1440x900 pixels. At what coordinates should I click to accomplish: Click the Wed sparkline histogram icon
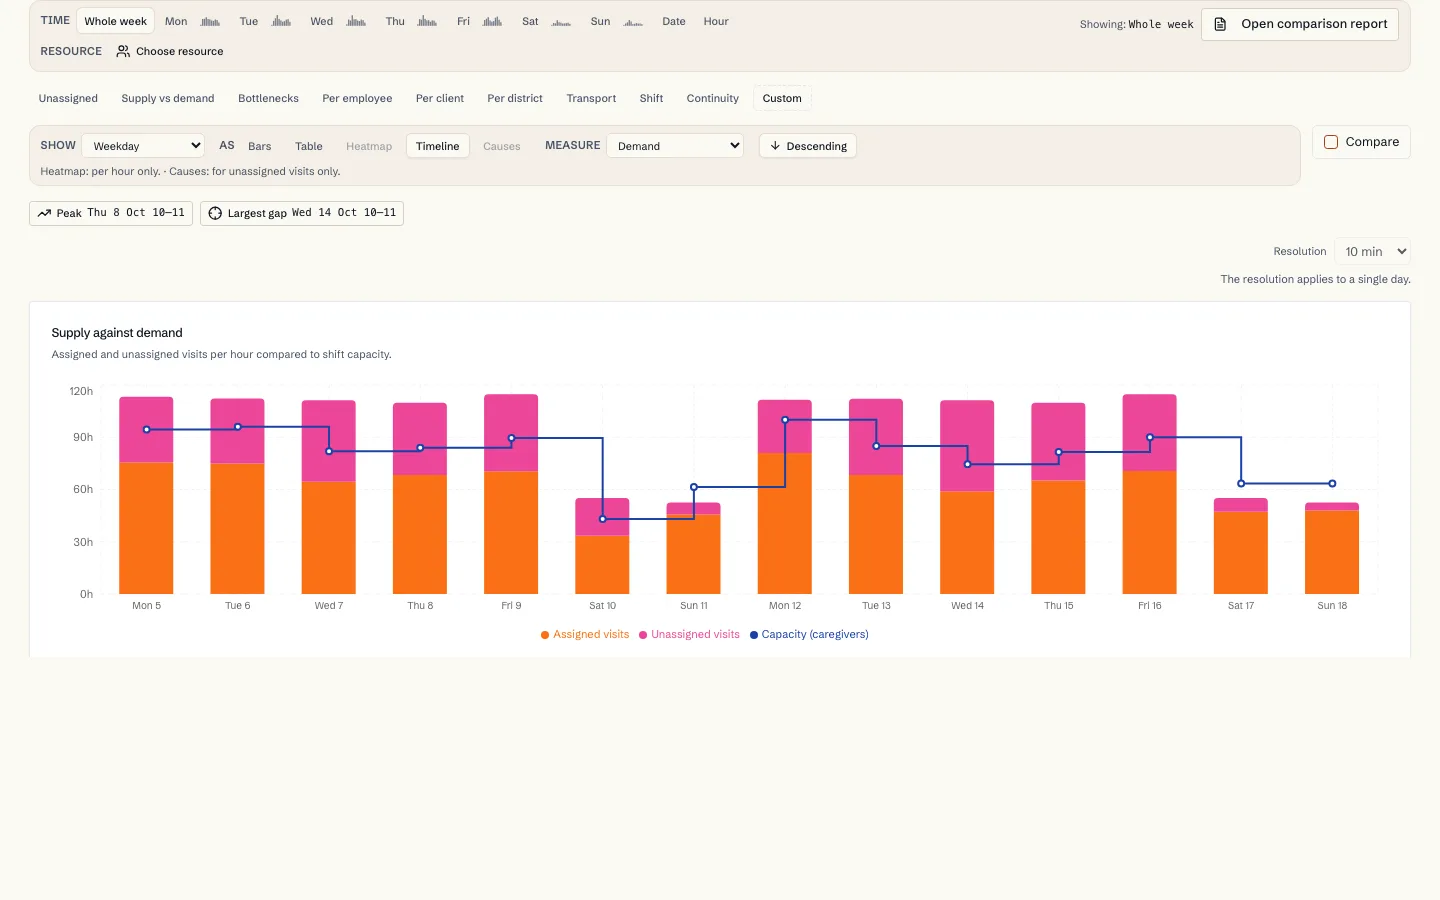tap(356, 21)
